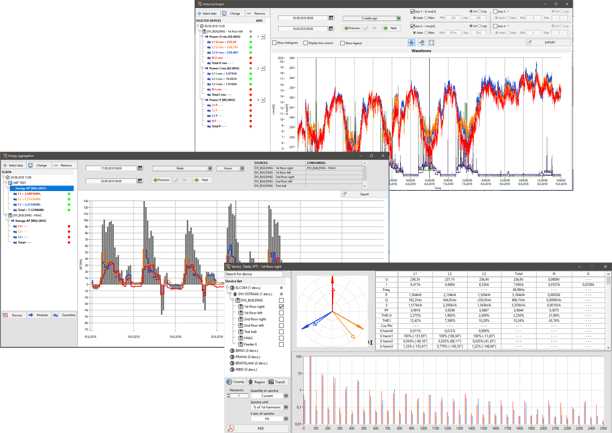Toggle Axis 1 checkbox in Historical Graphs
This screenshot has height=433, width=612.
413,12
